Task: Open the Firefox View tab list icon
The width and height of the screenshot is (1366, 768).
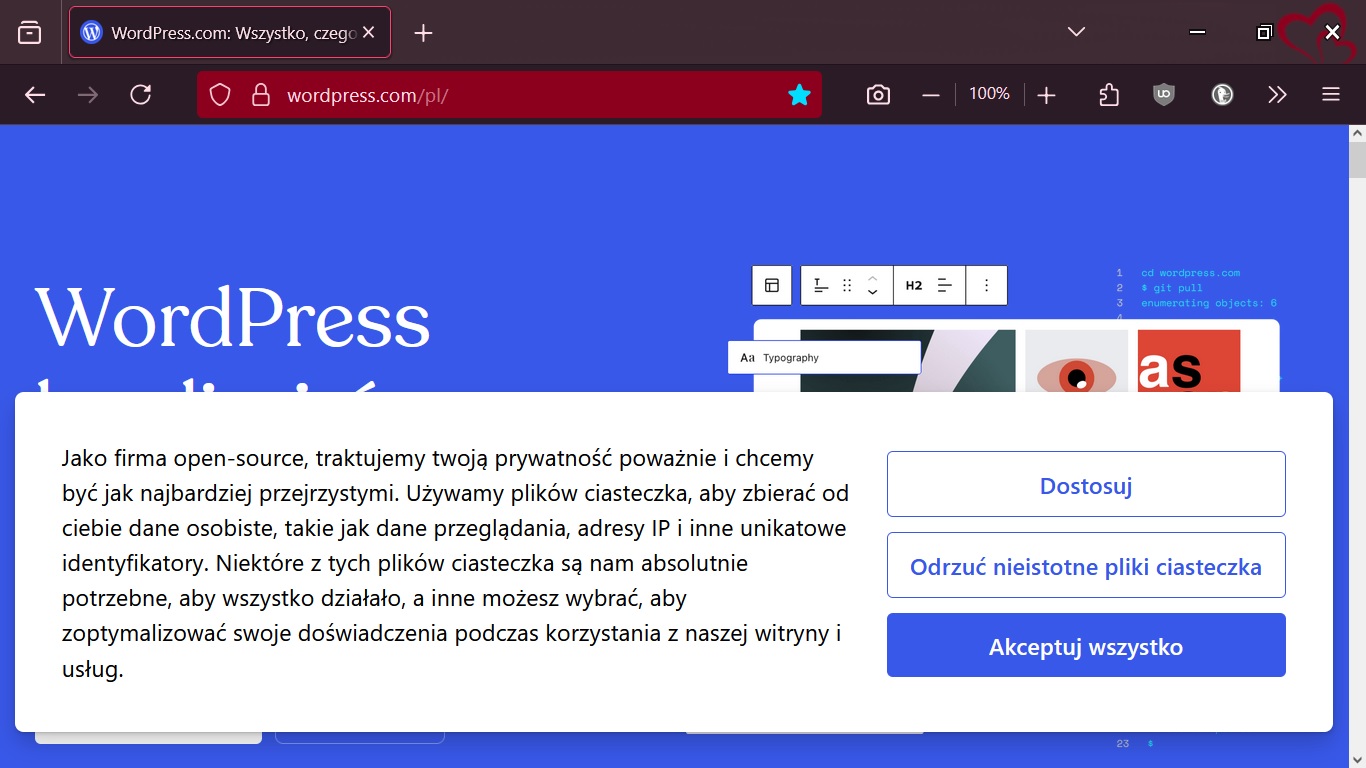Action: click(30, 33)
